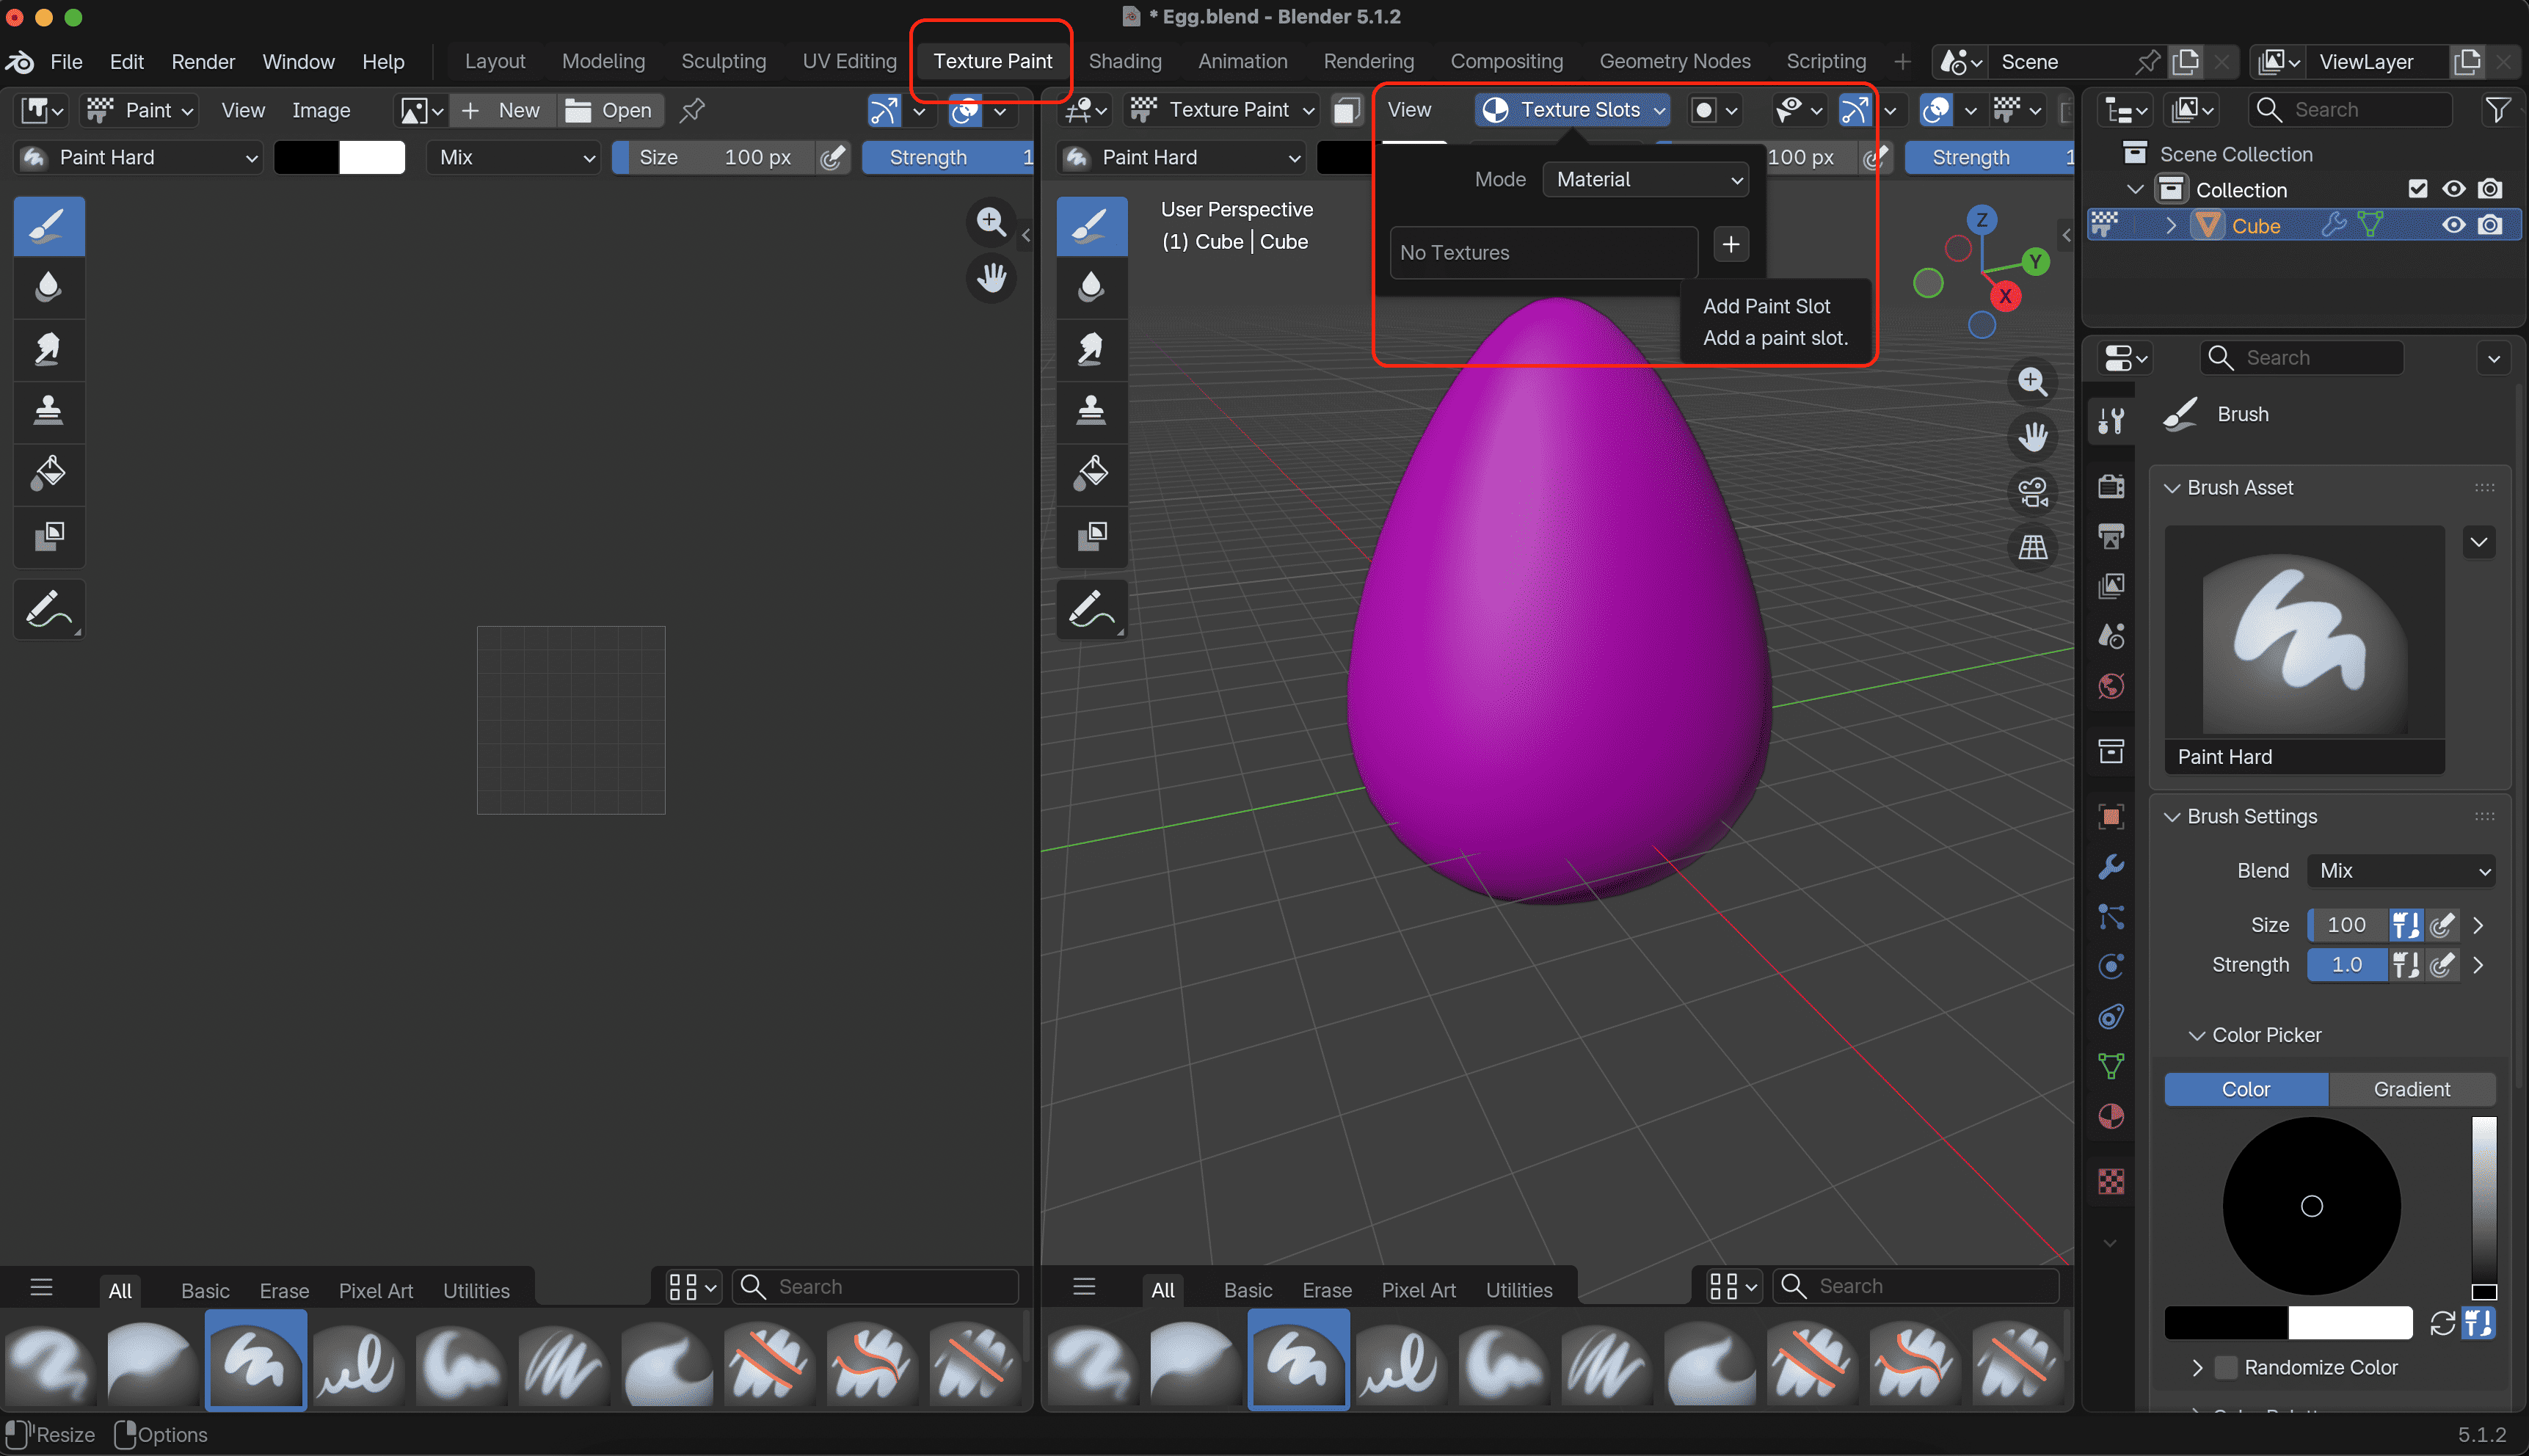2529x1456 pixels.
Task: Open the Blend Mix dropdown in Brush Settings
Action: coord(2401,871)
